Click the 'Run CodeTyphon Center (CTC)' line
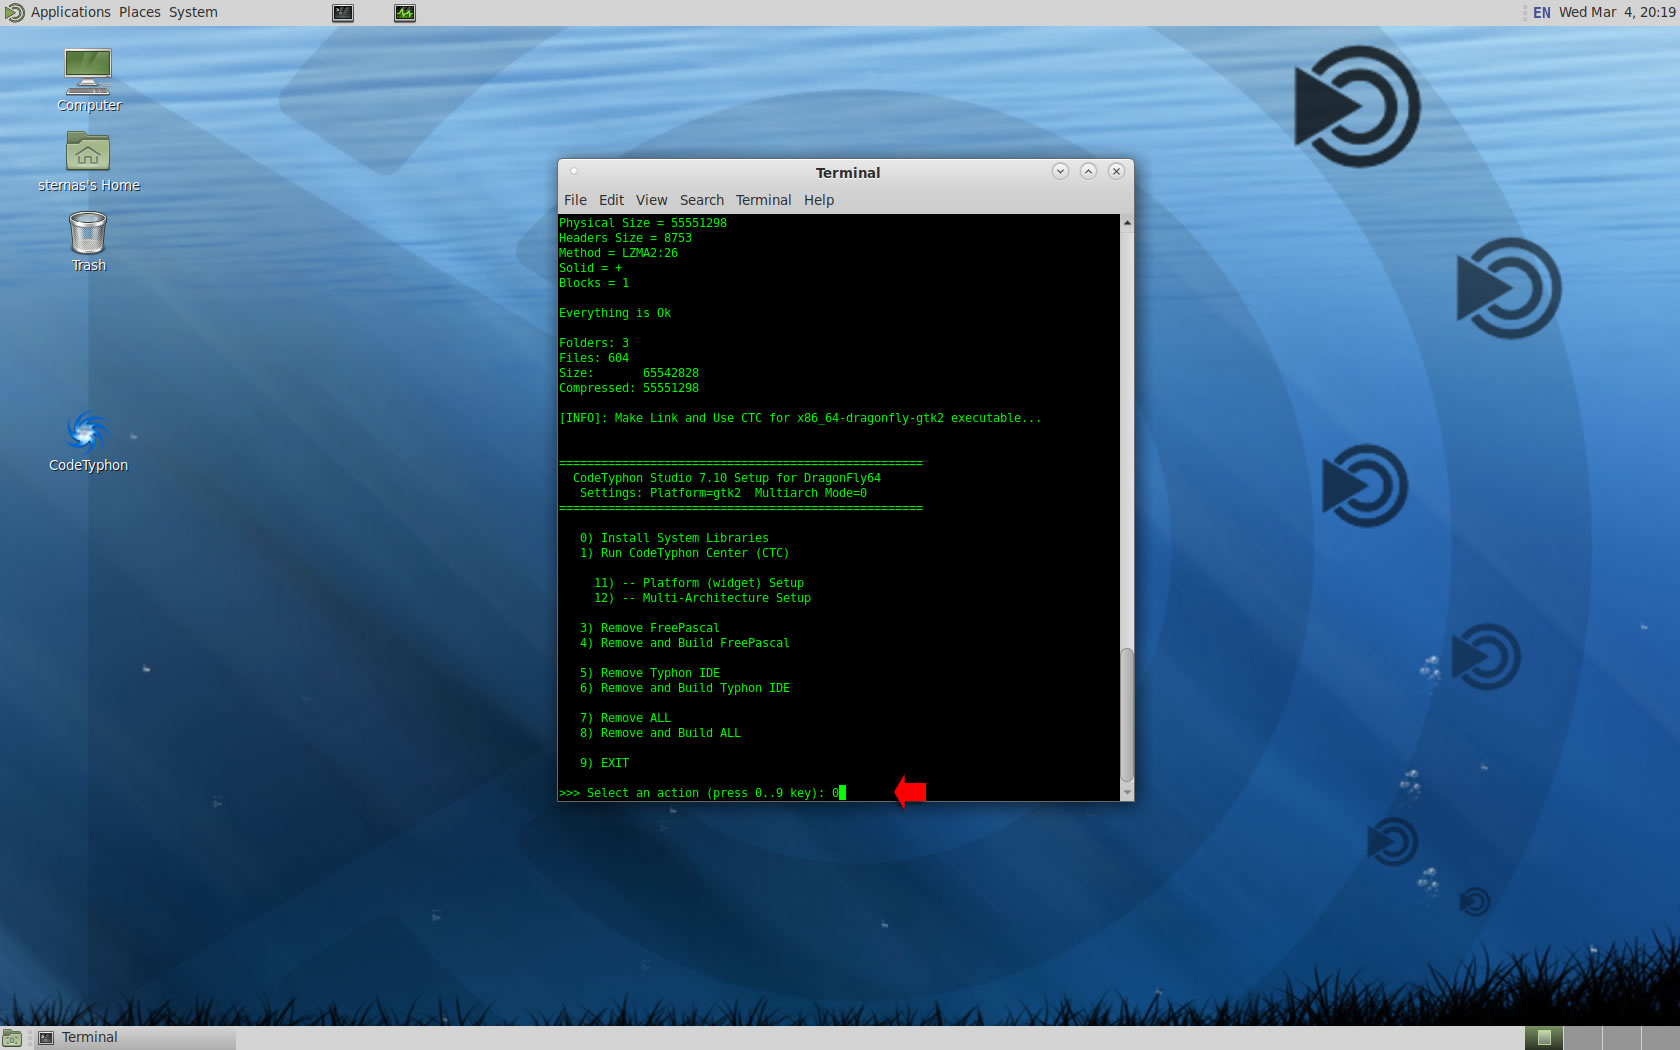The image size is (1680, 1050). click(x=684, y=553)
